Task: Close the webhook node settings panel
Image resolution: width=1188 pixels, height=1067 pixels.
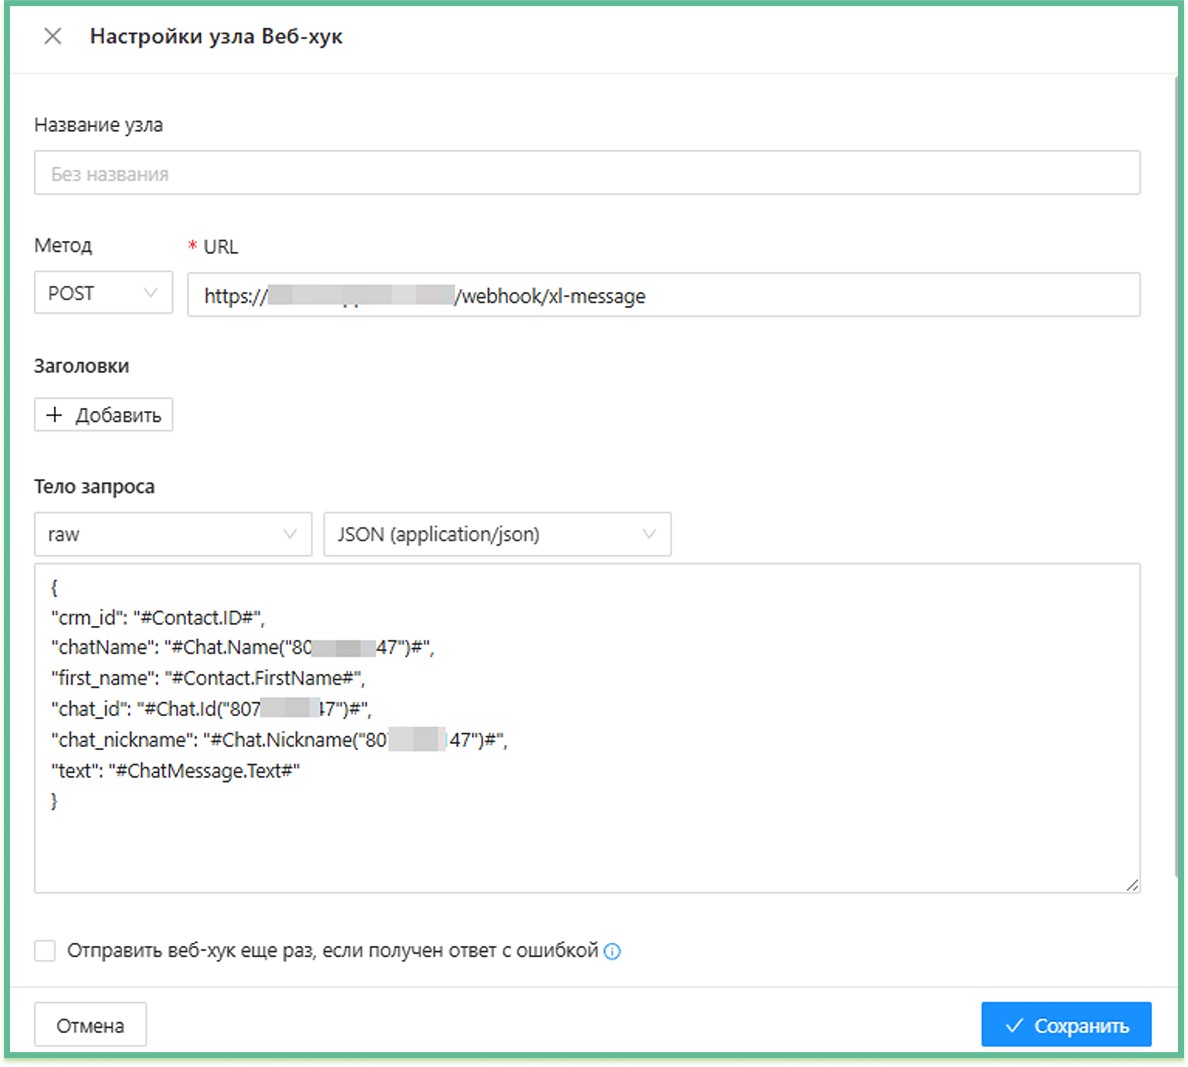Action: (53, 36)
